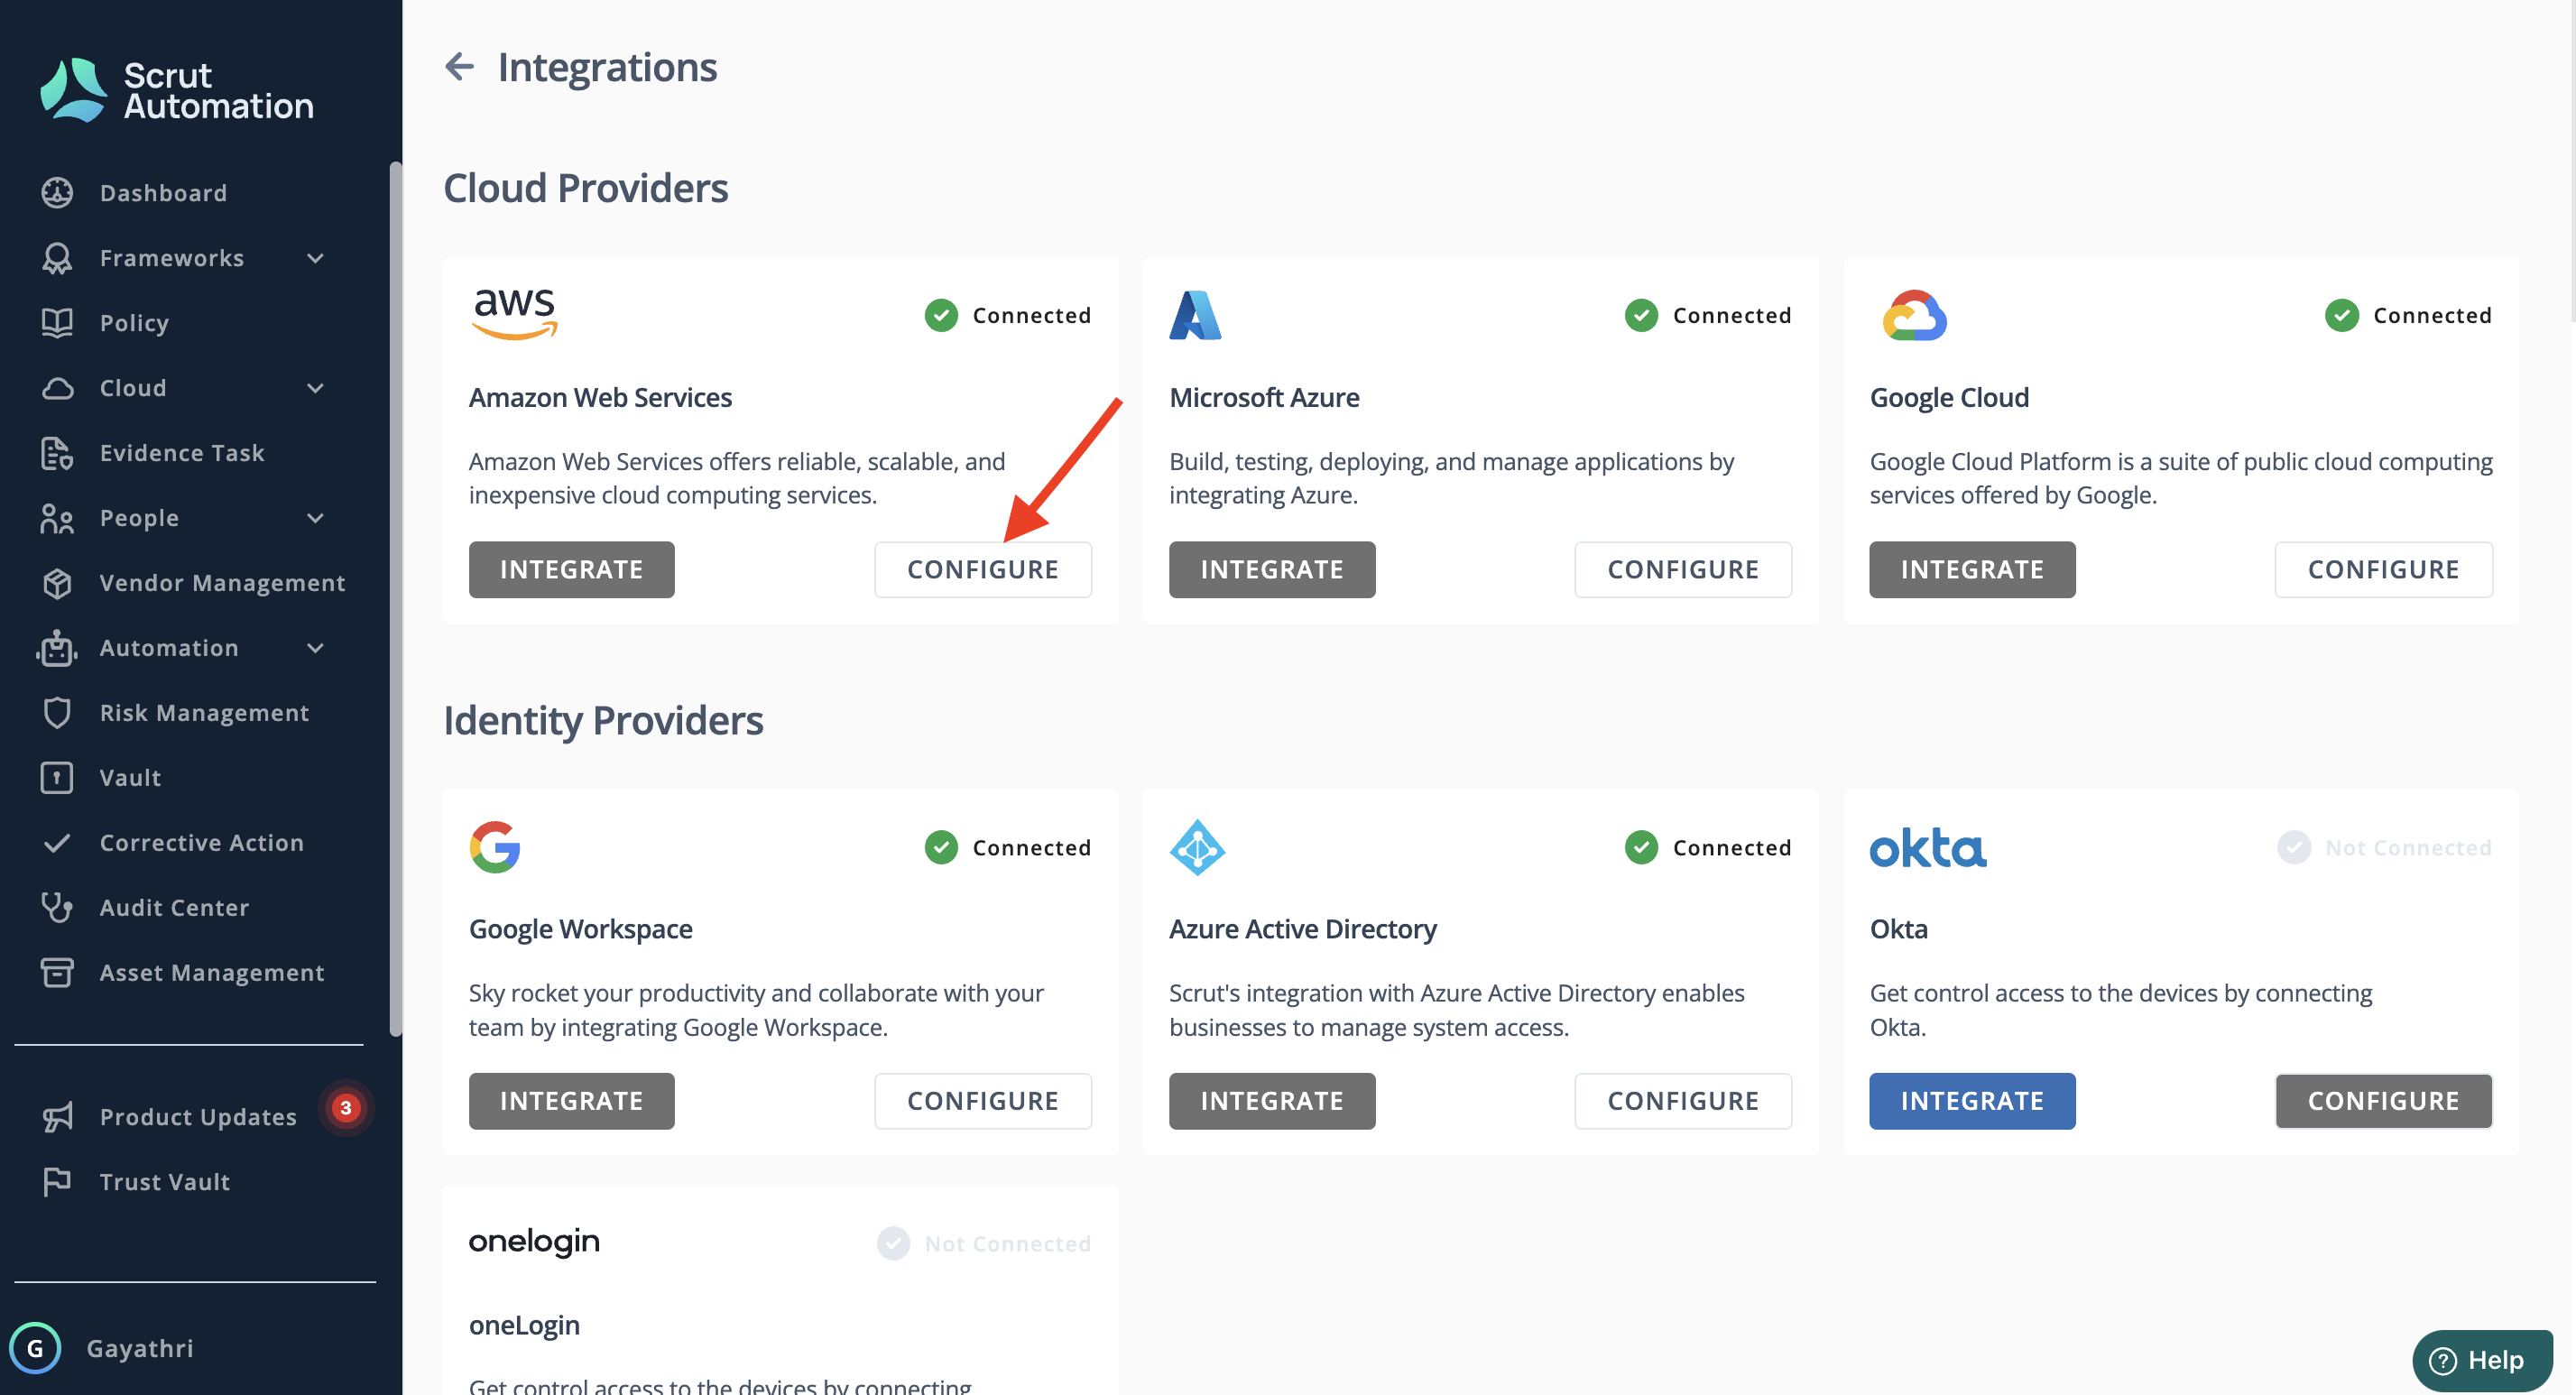Click the red 3 notifications badge
Screen dimensions: 2576x1395
(346, 1108)
